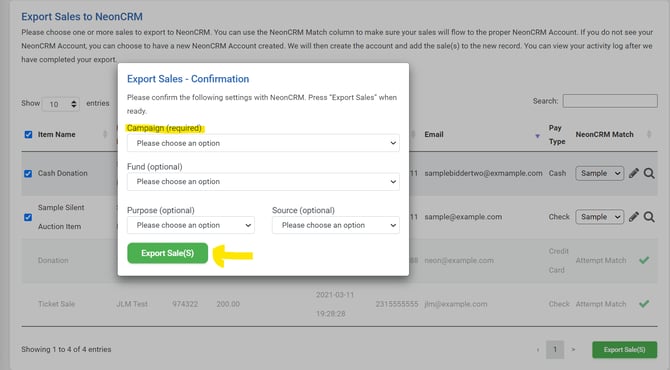670x370 pixels.
Task: Click 200.00 amount in Ticket Sale row
Action: [228, 304]
